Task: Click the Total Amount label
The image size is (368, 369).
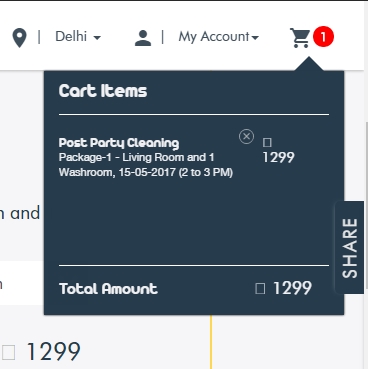Action: point(108,289)
